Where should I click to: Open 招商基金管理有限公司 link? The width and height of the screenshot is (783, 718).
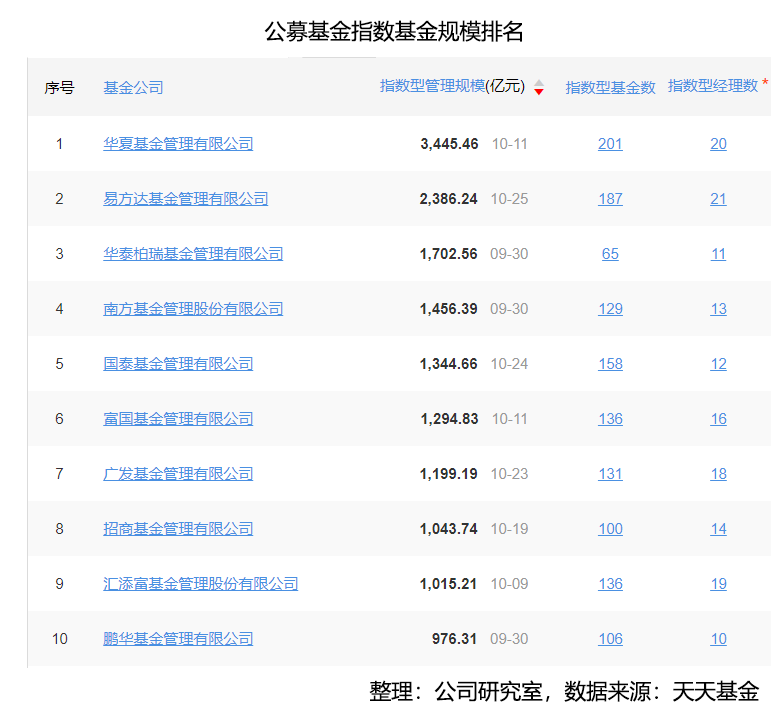[x=178, y=528]
